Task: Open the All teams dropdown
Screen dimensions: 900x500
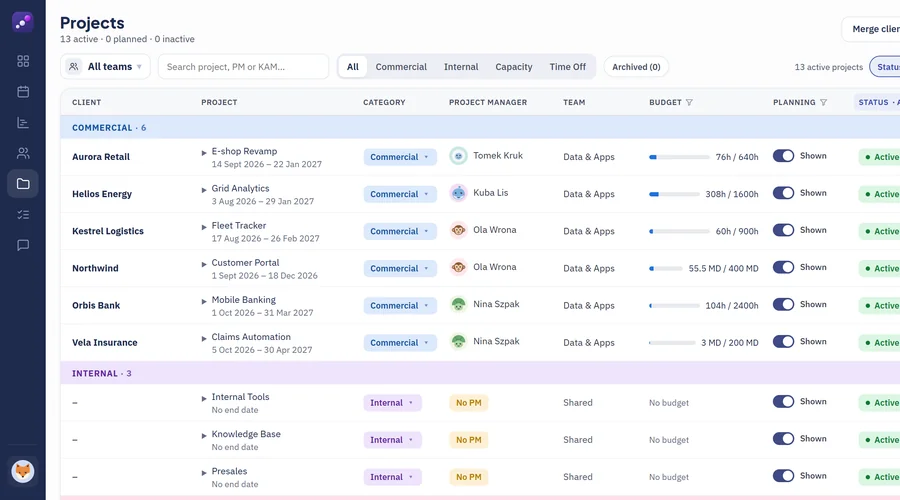Action: (105, 67)
